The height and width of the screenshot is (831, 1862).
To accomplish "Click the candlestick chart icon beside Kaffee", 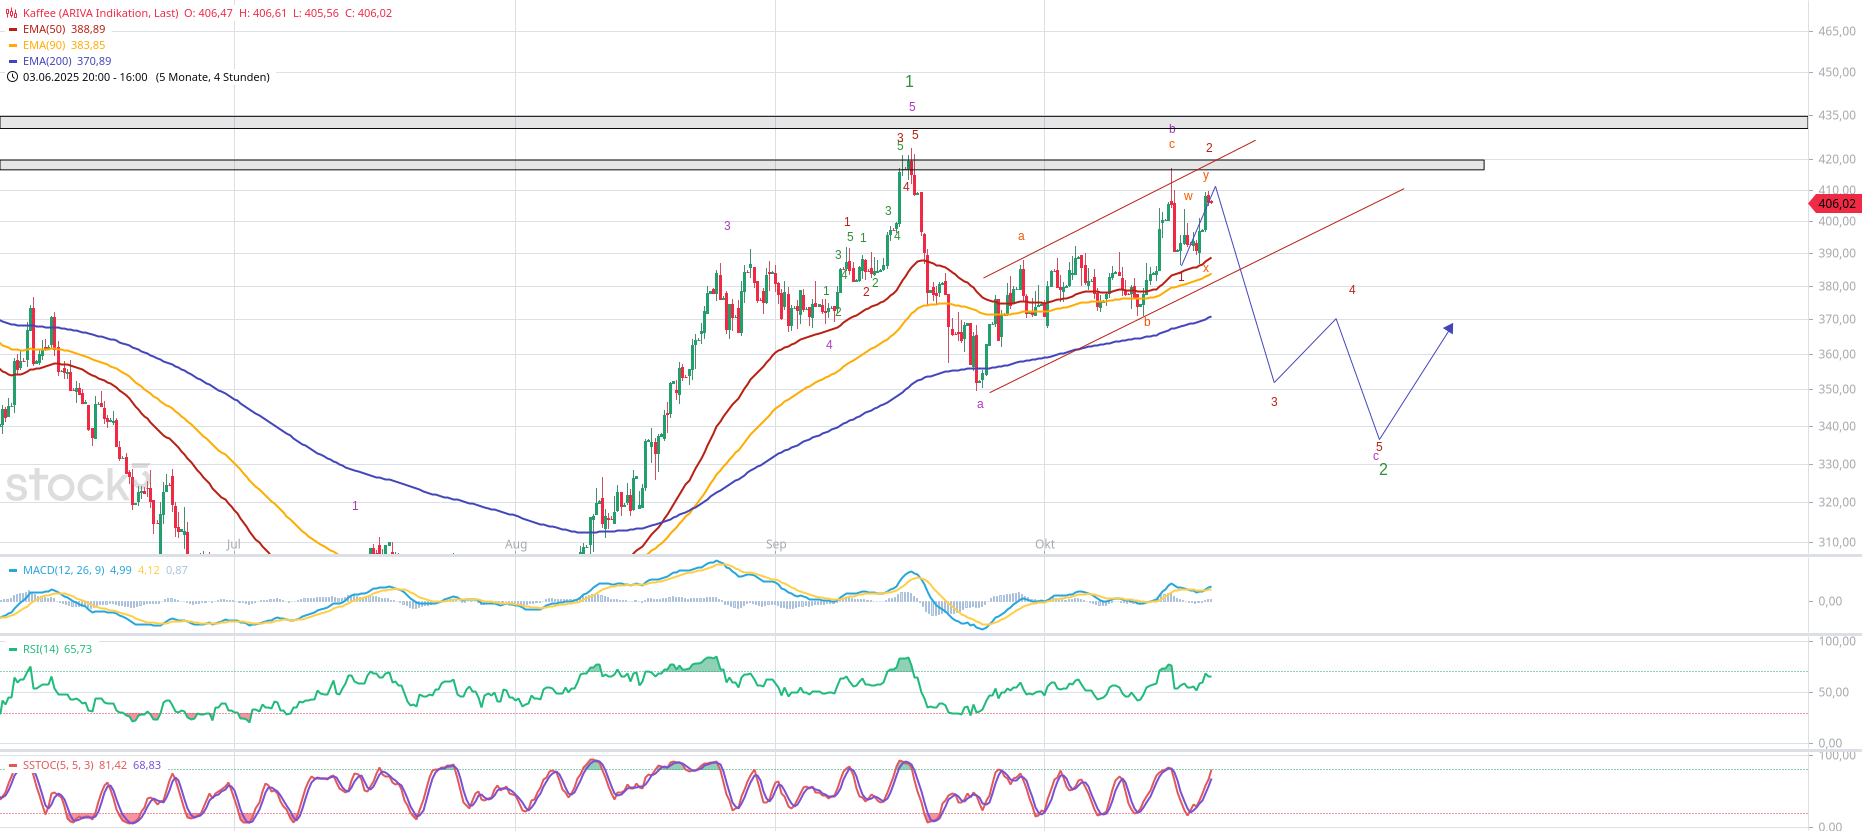I will [12, 13].
